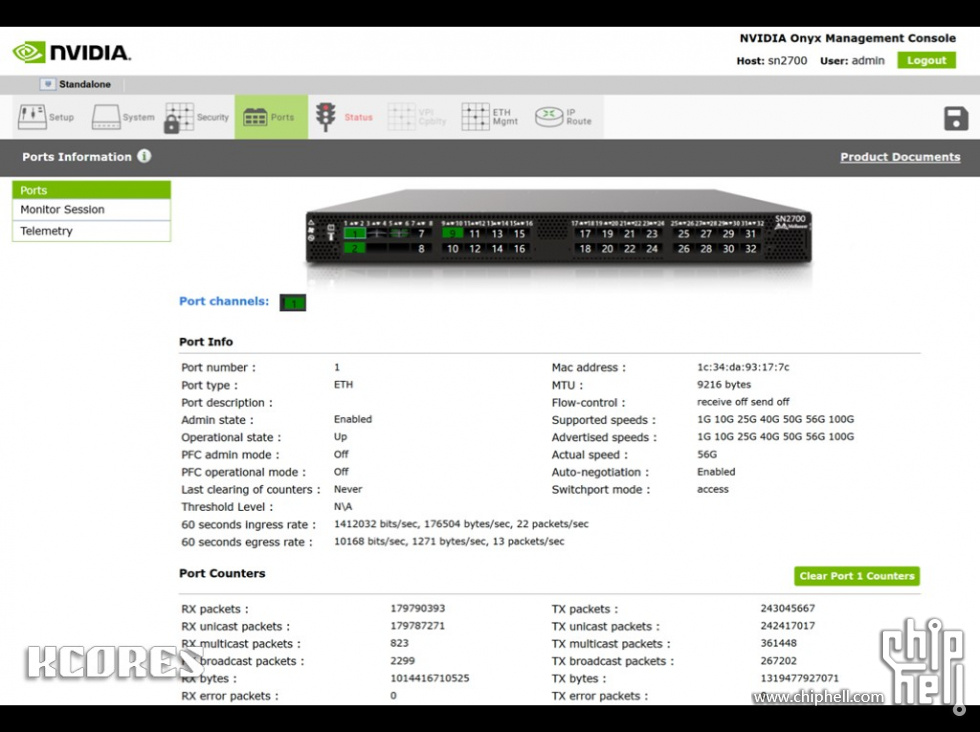
Task: Select port 24 on the switch image
Action: click(x=652, y=249)
